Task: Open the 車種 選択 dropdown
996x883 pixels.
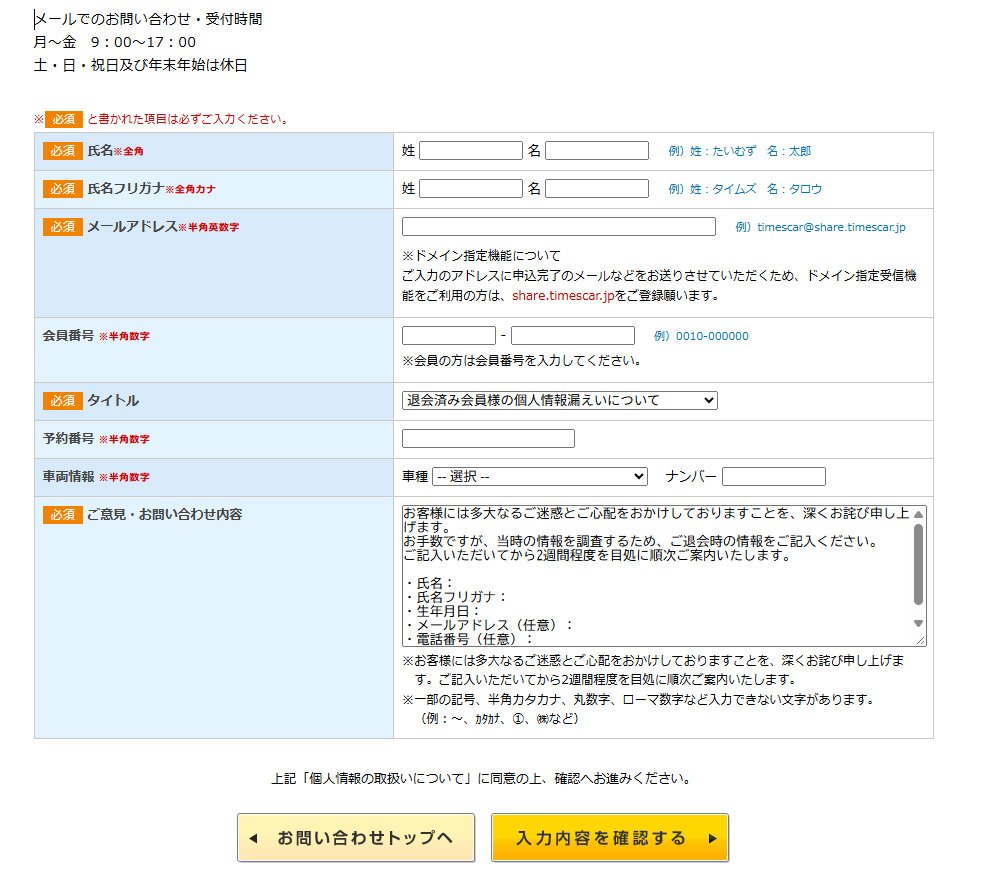Action: [x=540, y=476]
